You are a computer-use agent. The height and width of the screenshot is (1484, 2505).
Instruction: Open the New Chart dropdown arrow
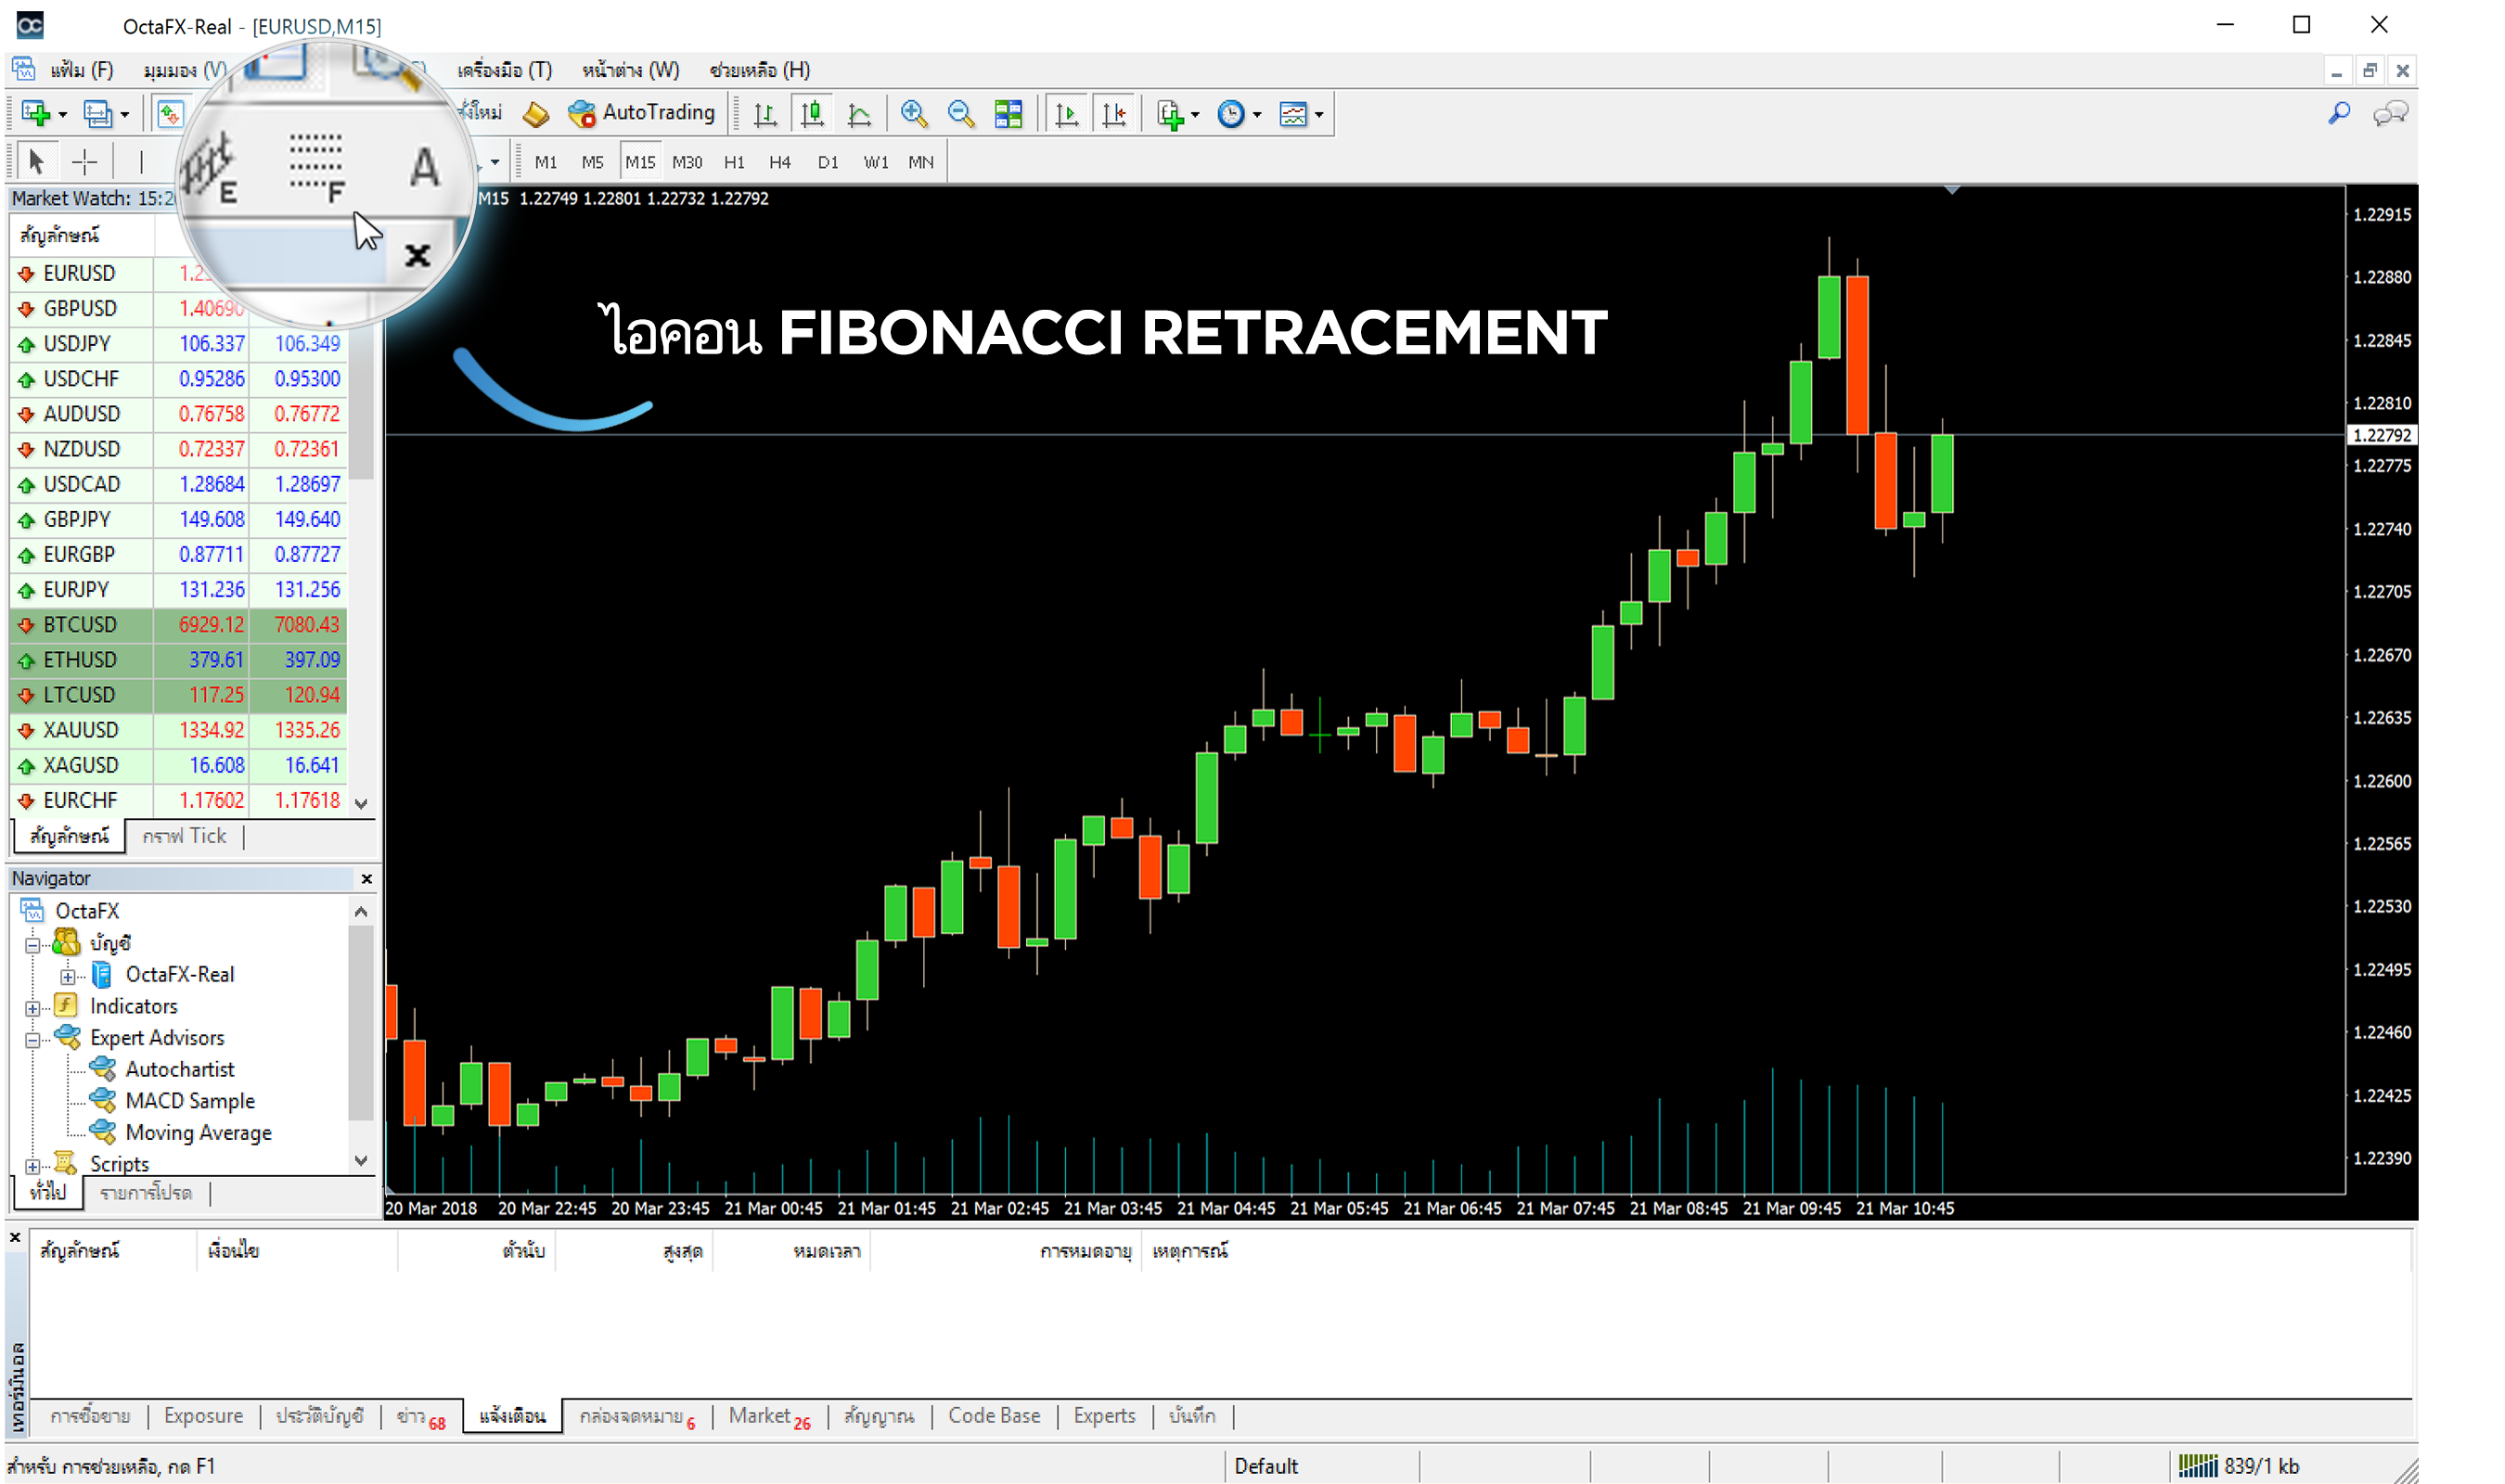point(62,115)
